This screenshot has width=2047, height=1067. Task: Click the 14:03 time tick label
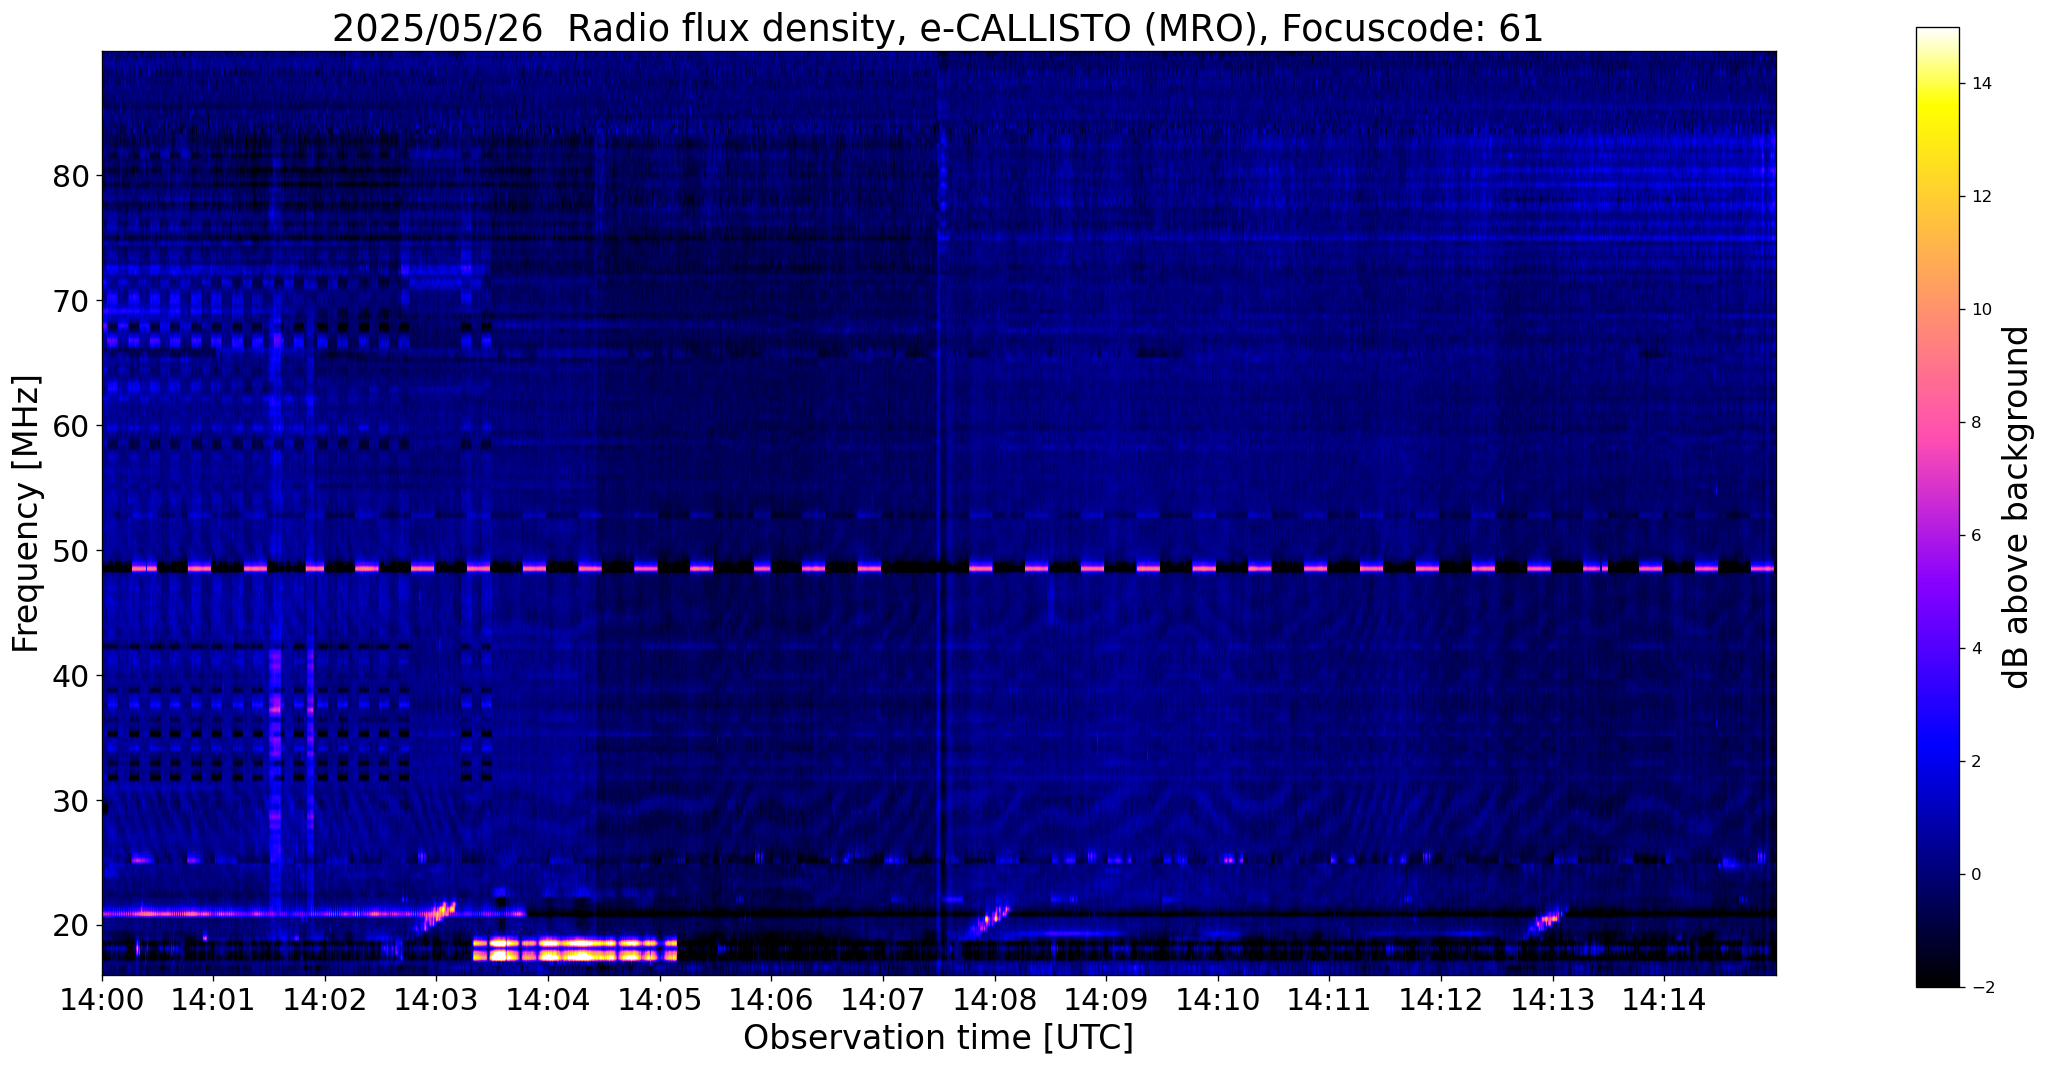click(437, 999)
